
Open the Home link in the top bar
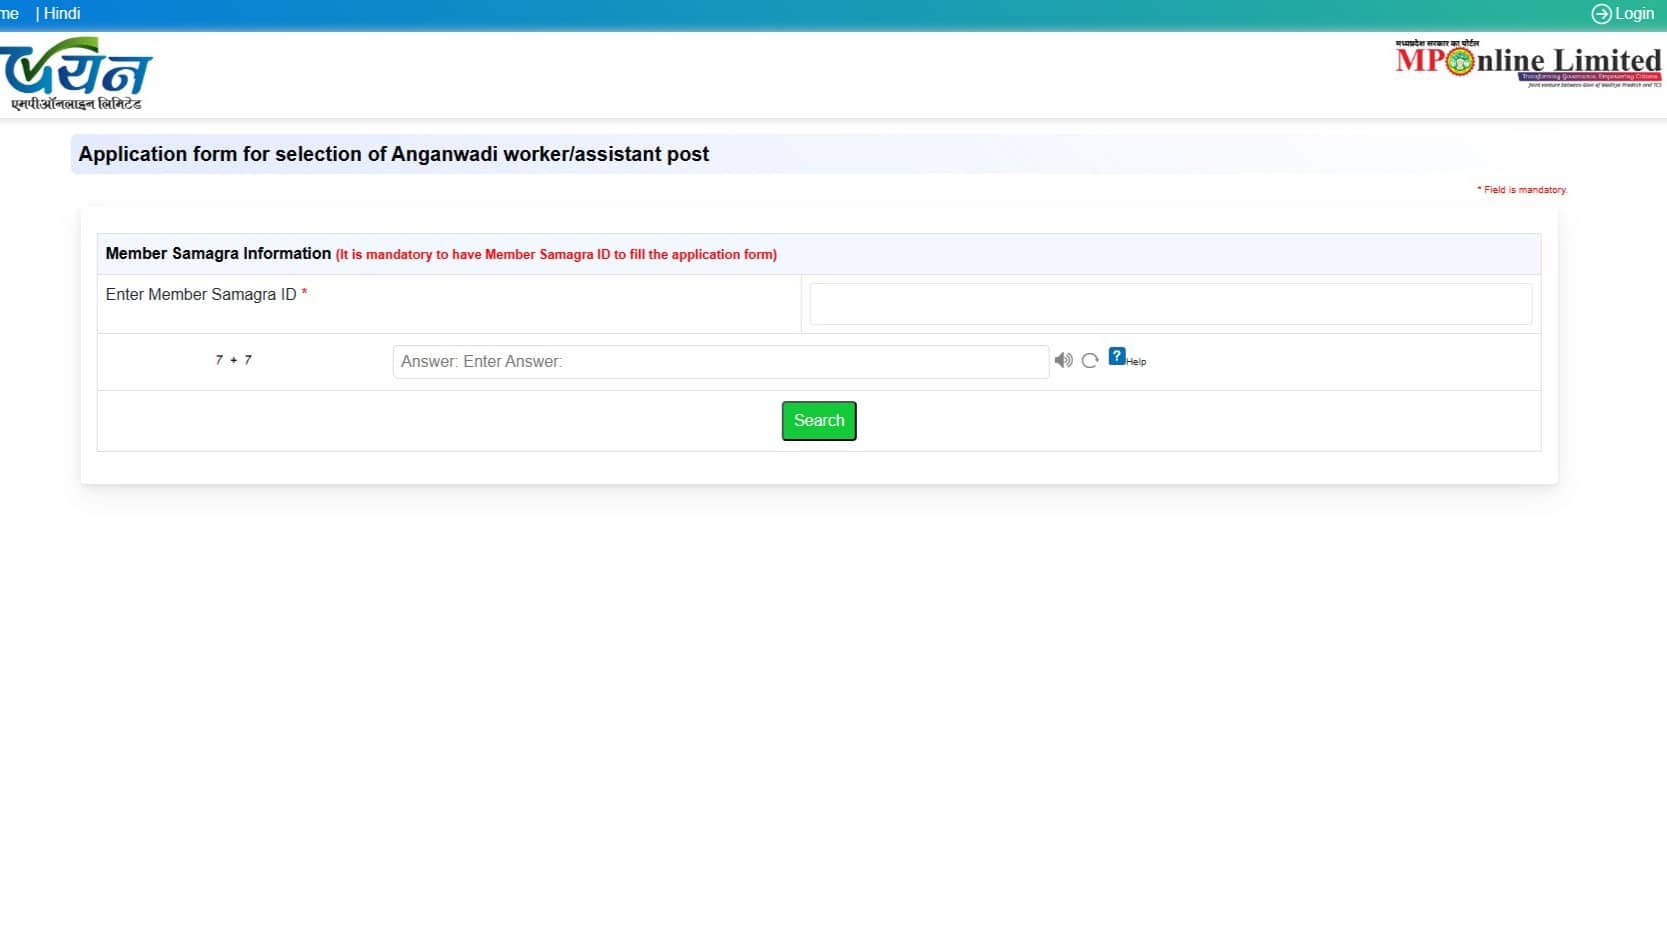coord(7,13)
